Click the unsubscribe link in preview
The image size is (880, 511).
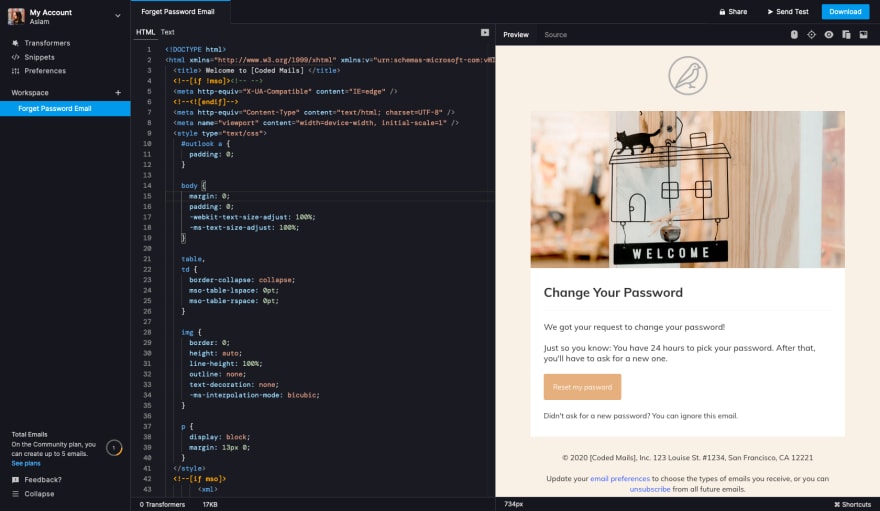[x=650, y=489]
